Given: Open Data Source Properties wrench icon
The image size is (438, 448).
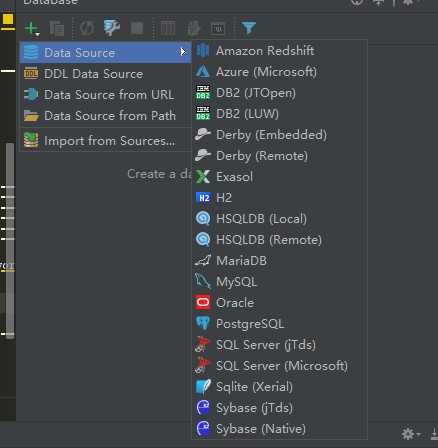Looking at the screenshot, I should (112, 28).
